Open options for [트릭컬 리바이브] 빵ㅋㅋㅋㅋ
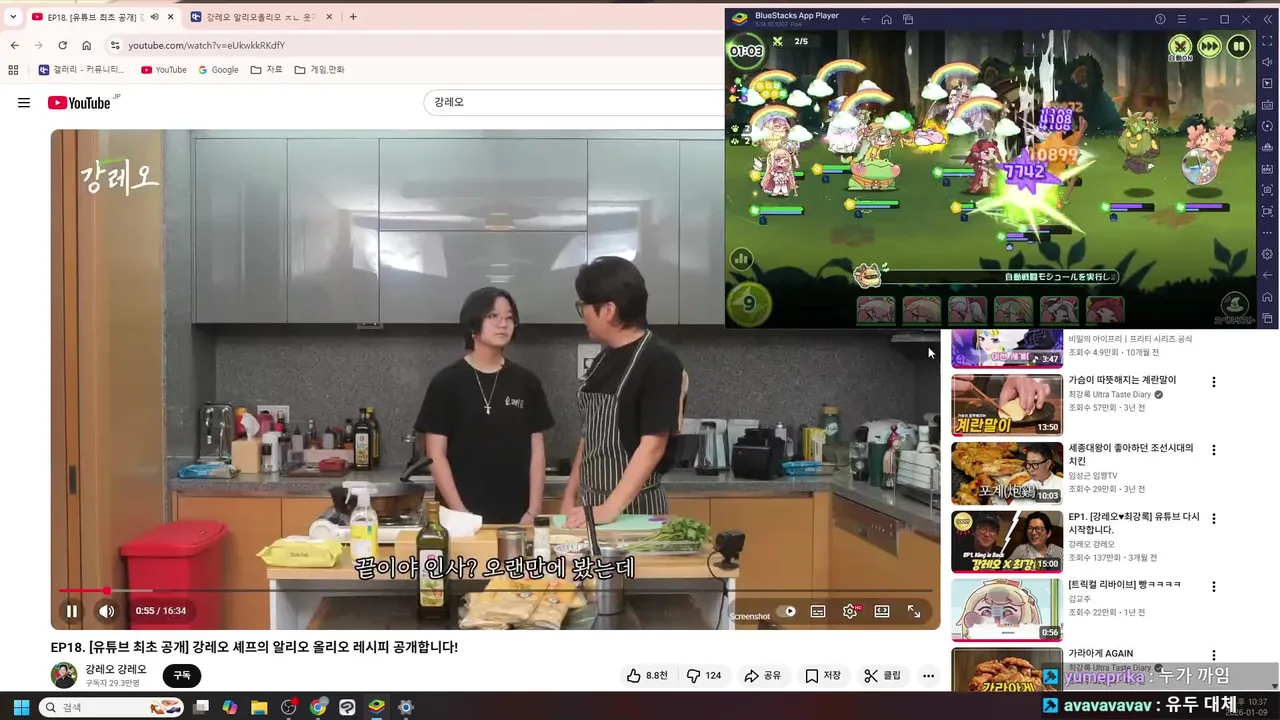 pyautogui.click(x=1214, y=587)
